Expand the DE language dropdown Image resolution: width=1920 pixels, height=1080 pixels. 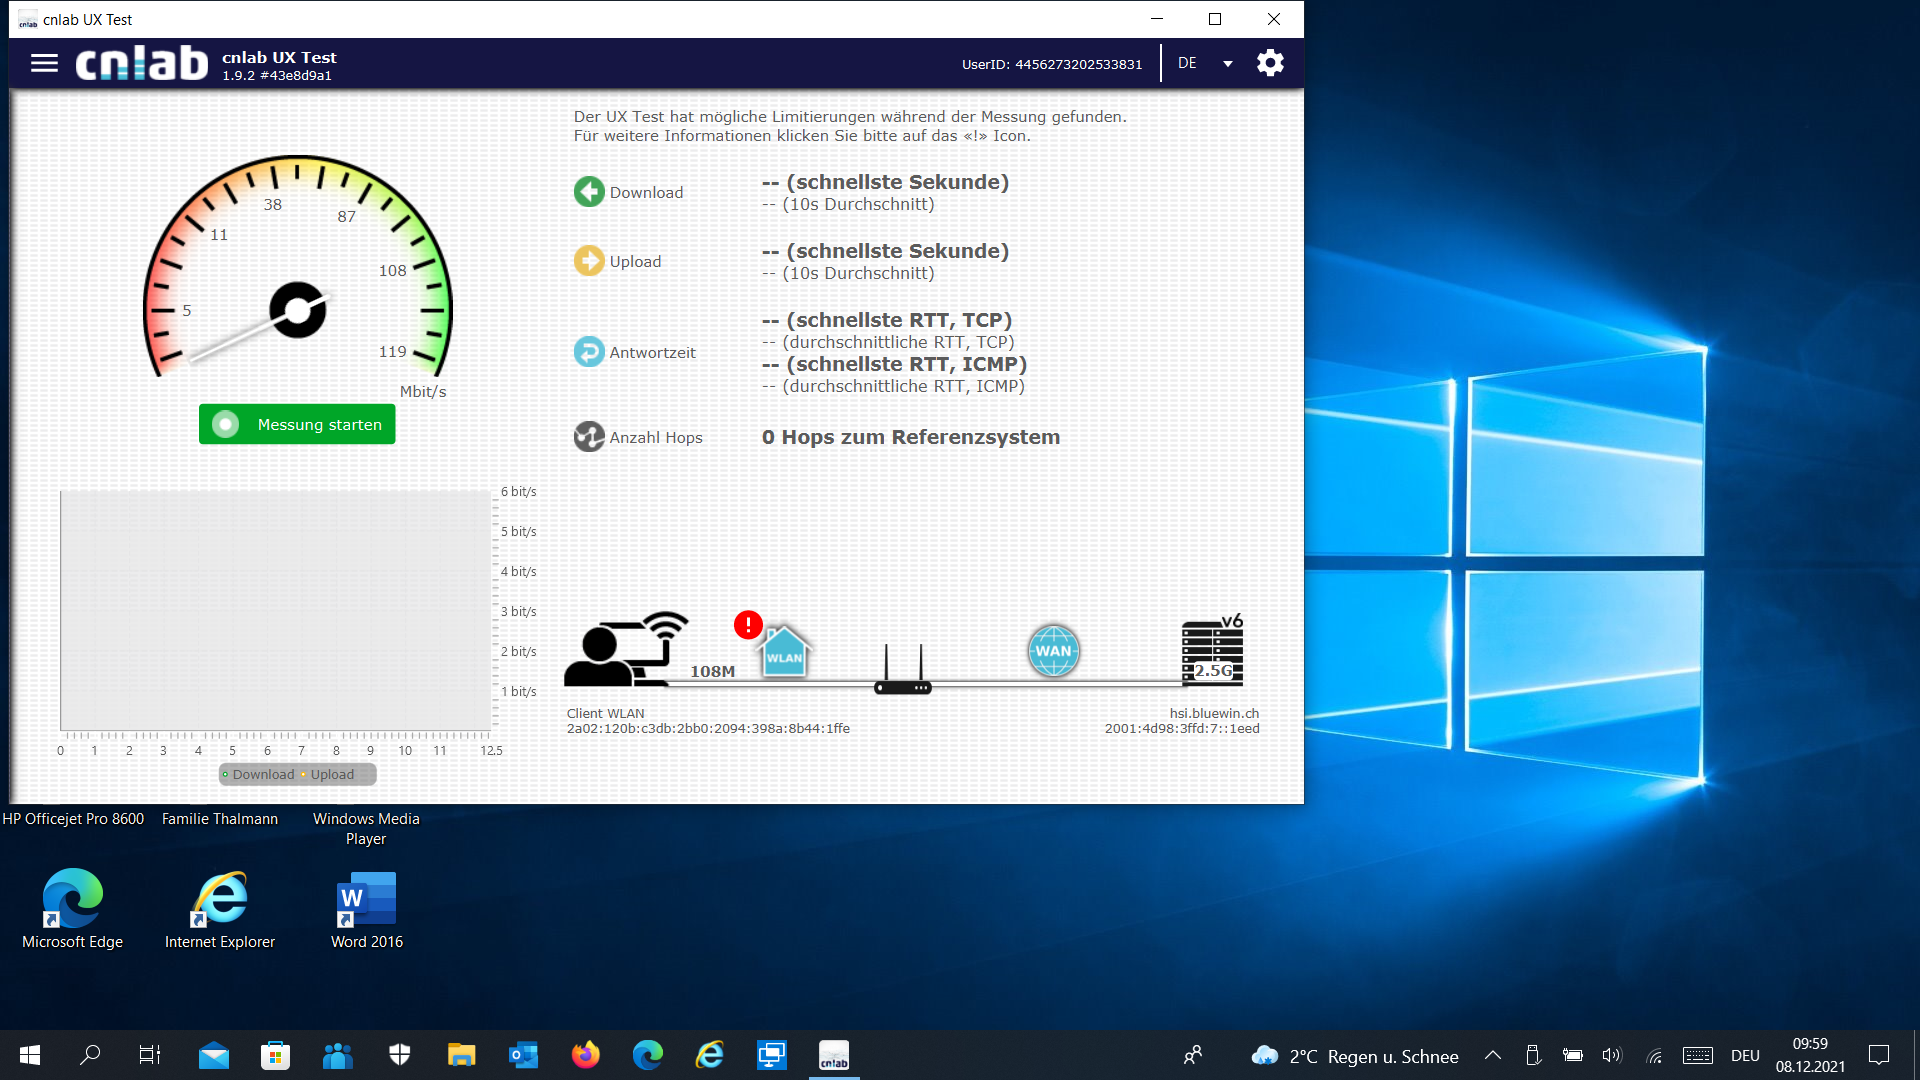[1227, 63]
